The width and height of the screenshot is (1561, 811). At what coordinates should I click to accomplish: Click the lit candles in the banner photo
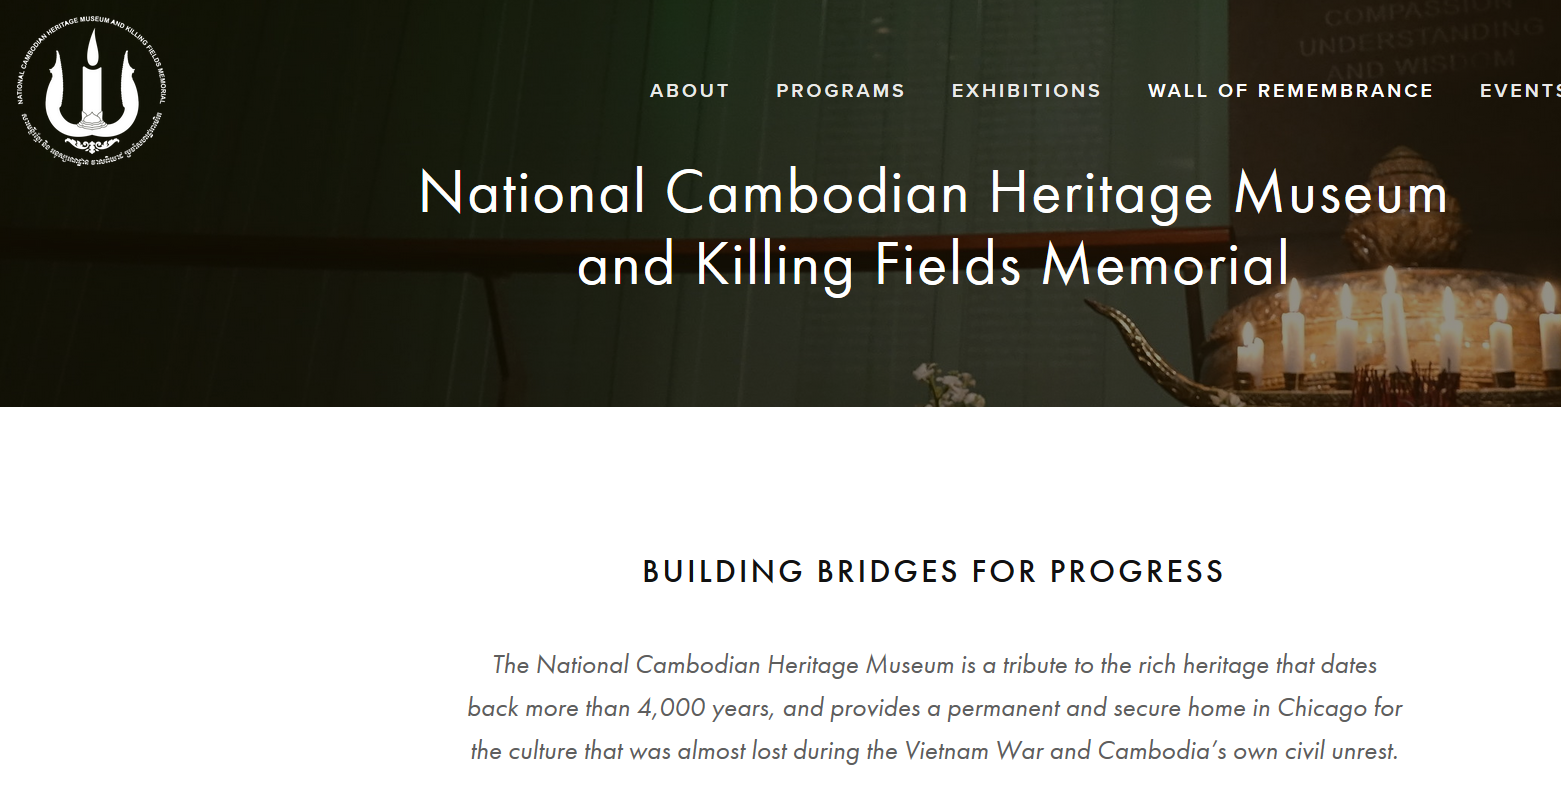click(x=1400, y=330)
